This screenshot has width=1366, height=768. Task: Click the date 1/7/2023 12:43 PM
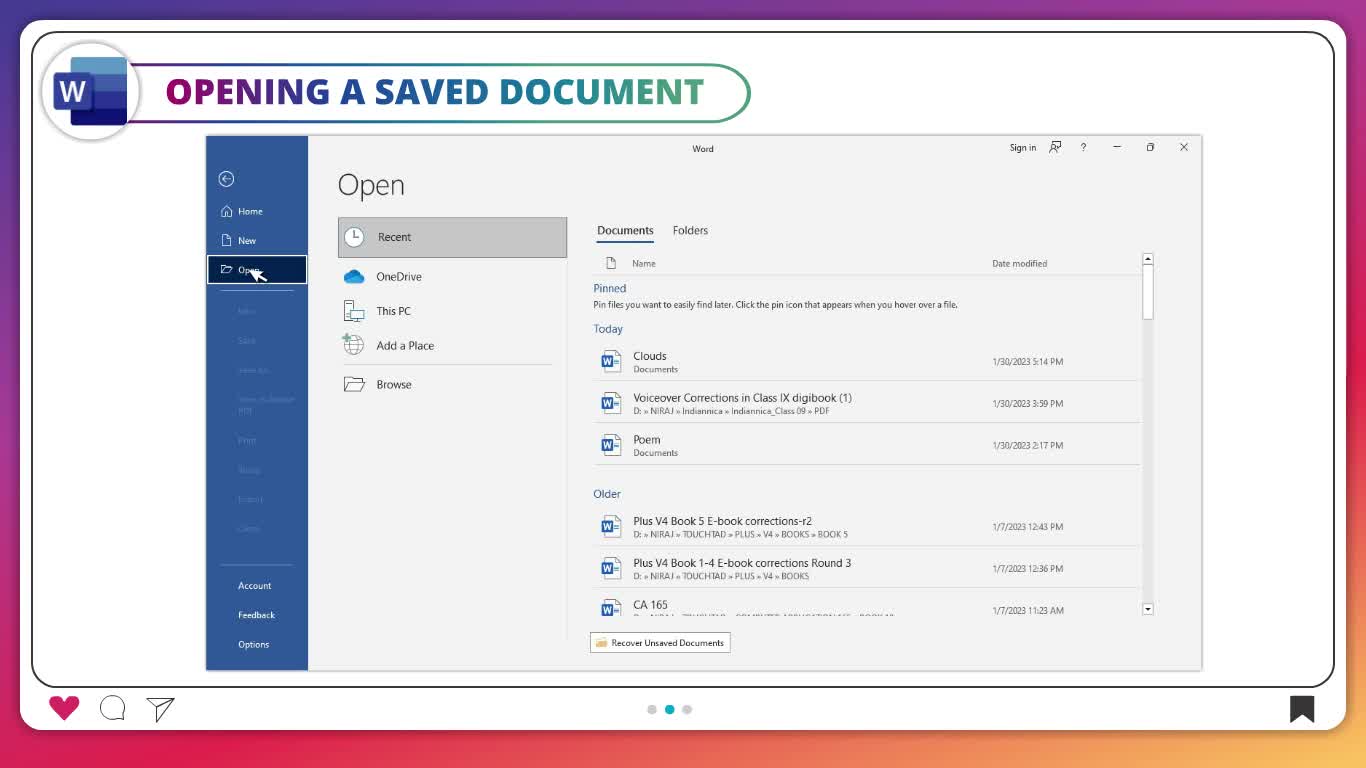[1027, 527]
